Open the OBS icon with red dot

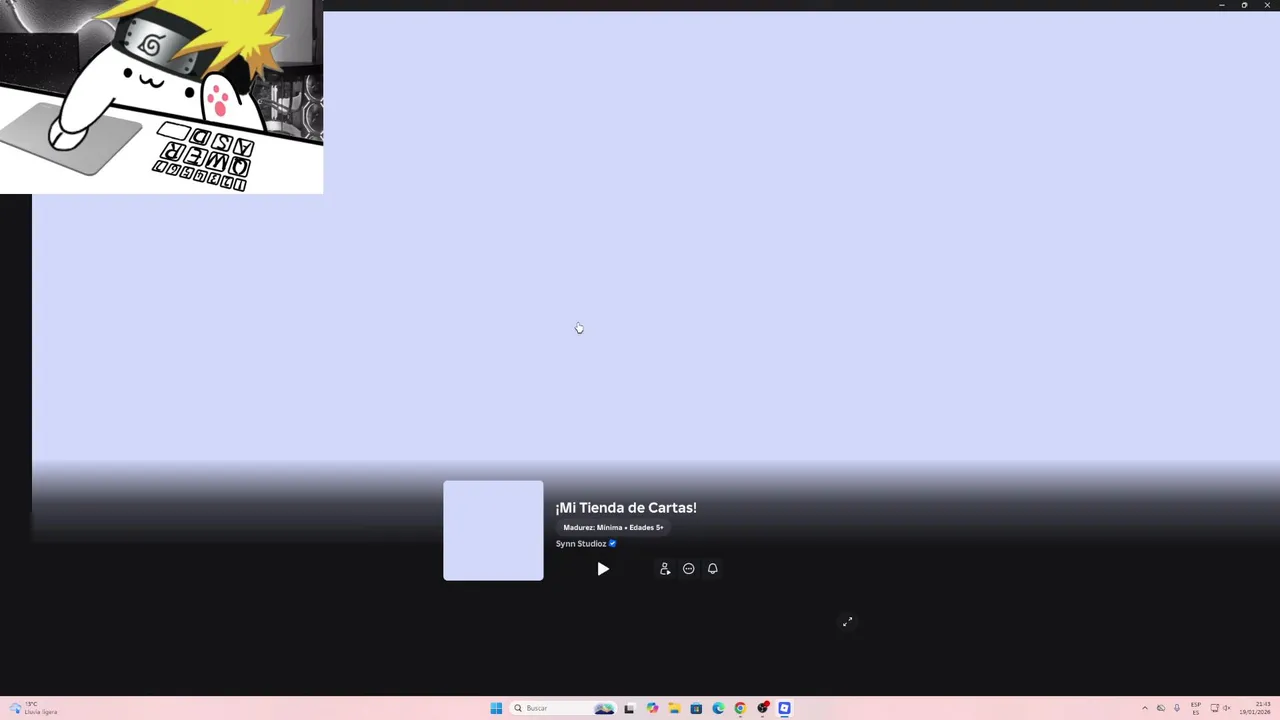763,708
